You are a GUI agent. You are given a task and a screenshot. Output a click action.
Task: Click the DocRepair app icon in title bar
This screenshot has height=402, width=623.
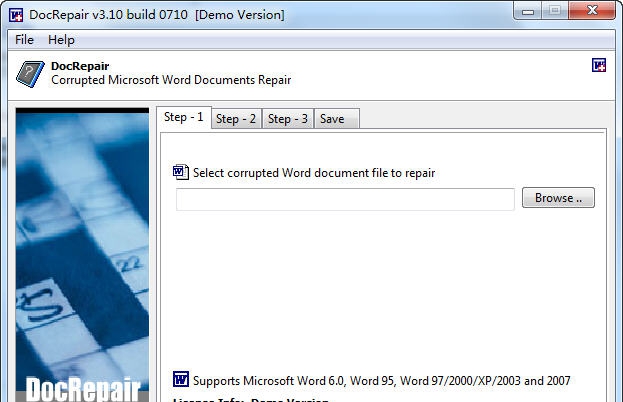[16, 15]
